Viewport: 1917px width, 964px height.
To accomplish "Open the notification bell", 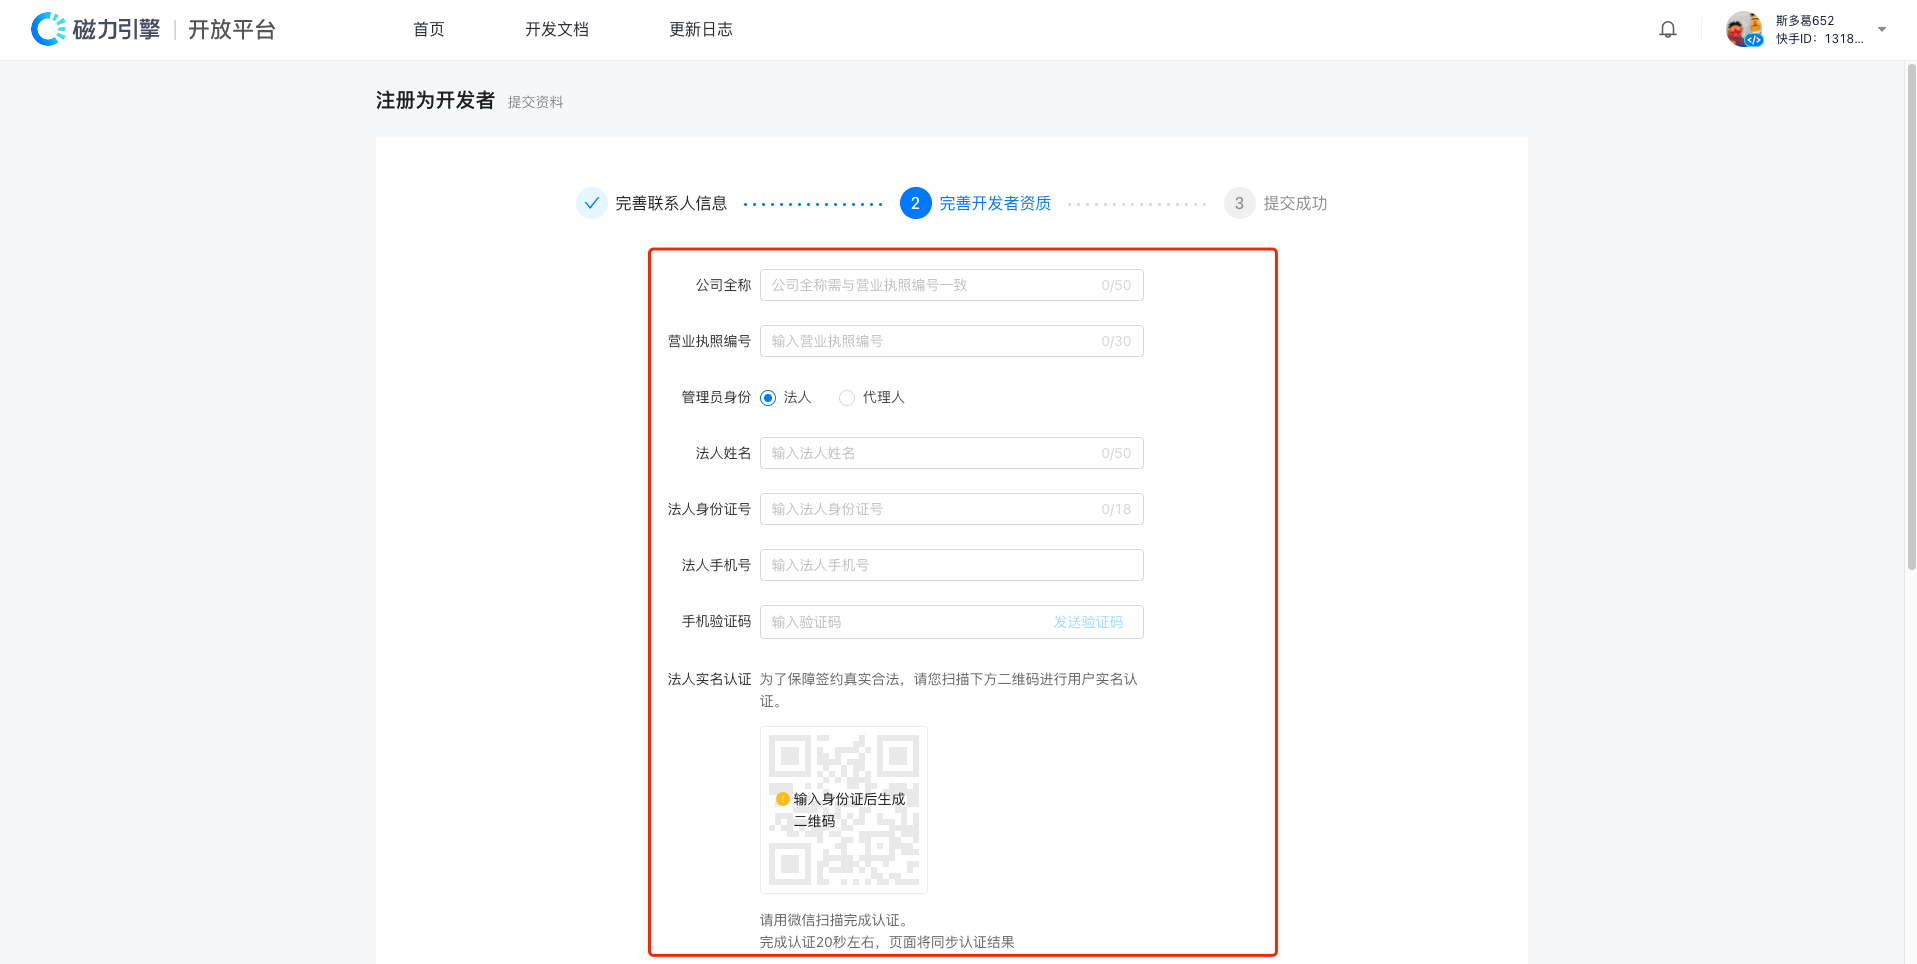I will 1668,30.
